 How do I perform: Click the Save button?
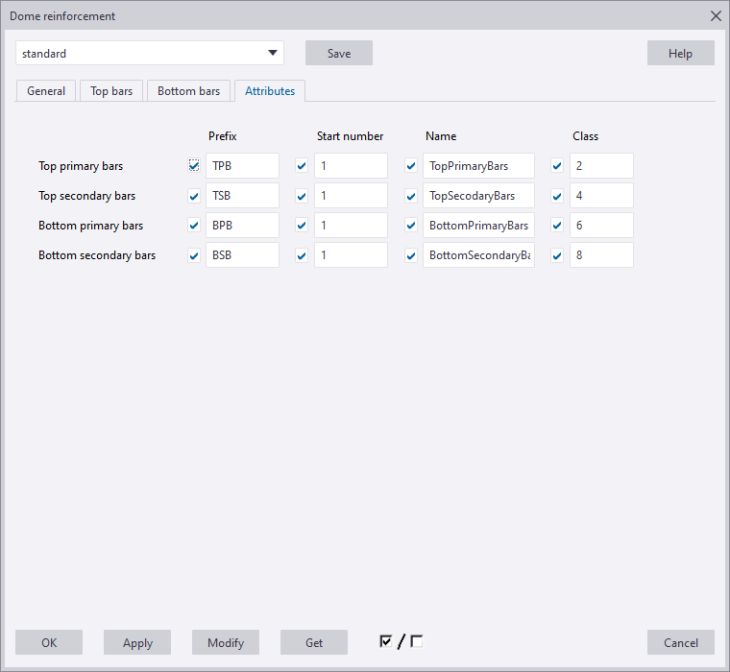point(339,53)
